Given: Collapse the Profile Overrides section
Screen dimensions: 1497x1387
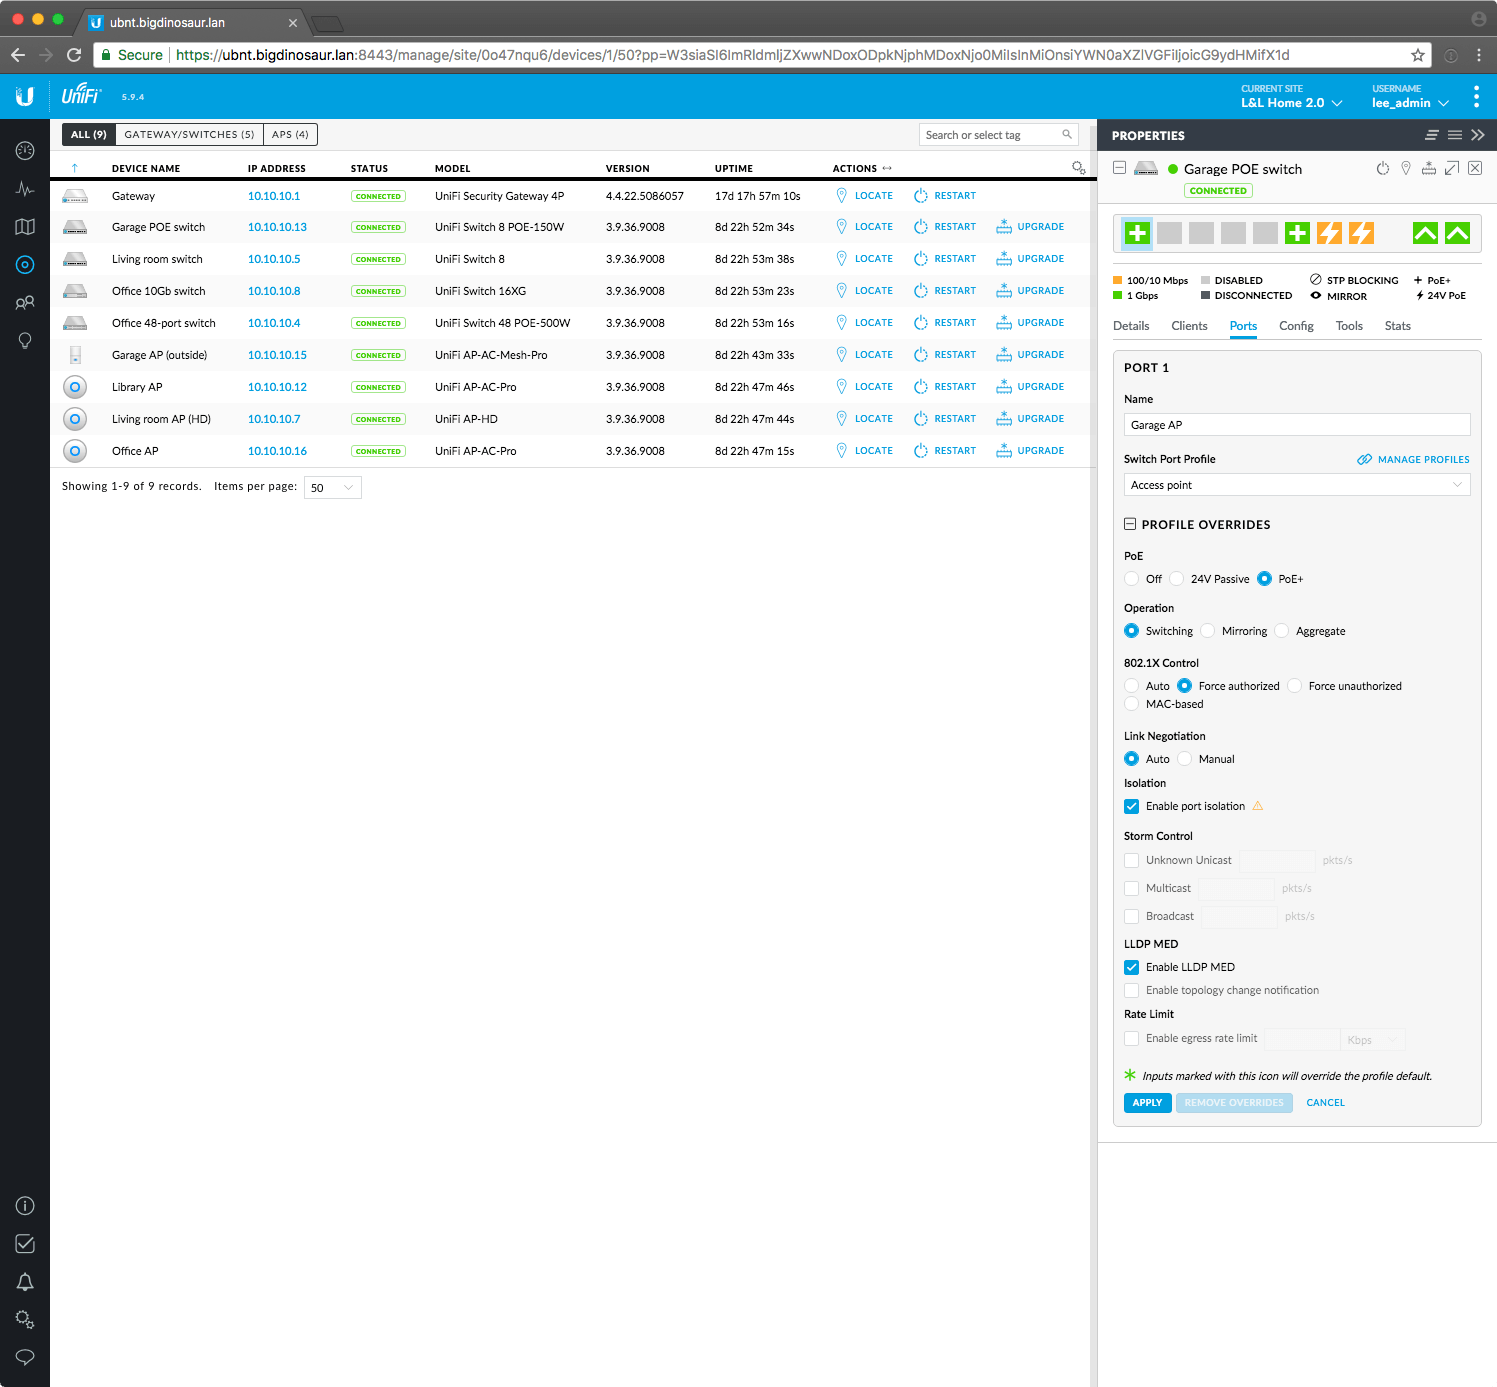Looking at the screenshot, I should 1130,524.
